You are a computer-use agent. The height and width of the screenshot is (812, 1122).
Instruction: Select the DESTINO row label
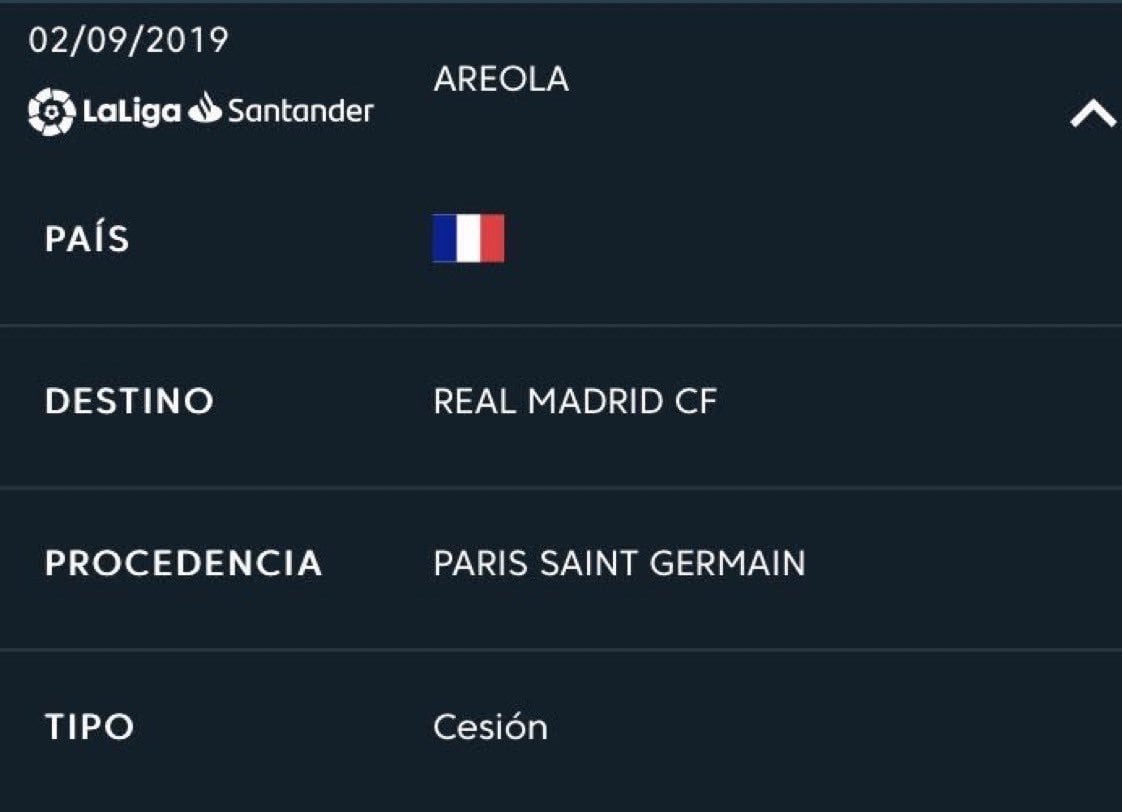[129, 402]
